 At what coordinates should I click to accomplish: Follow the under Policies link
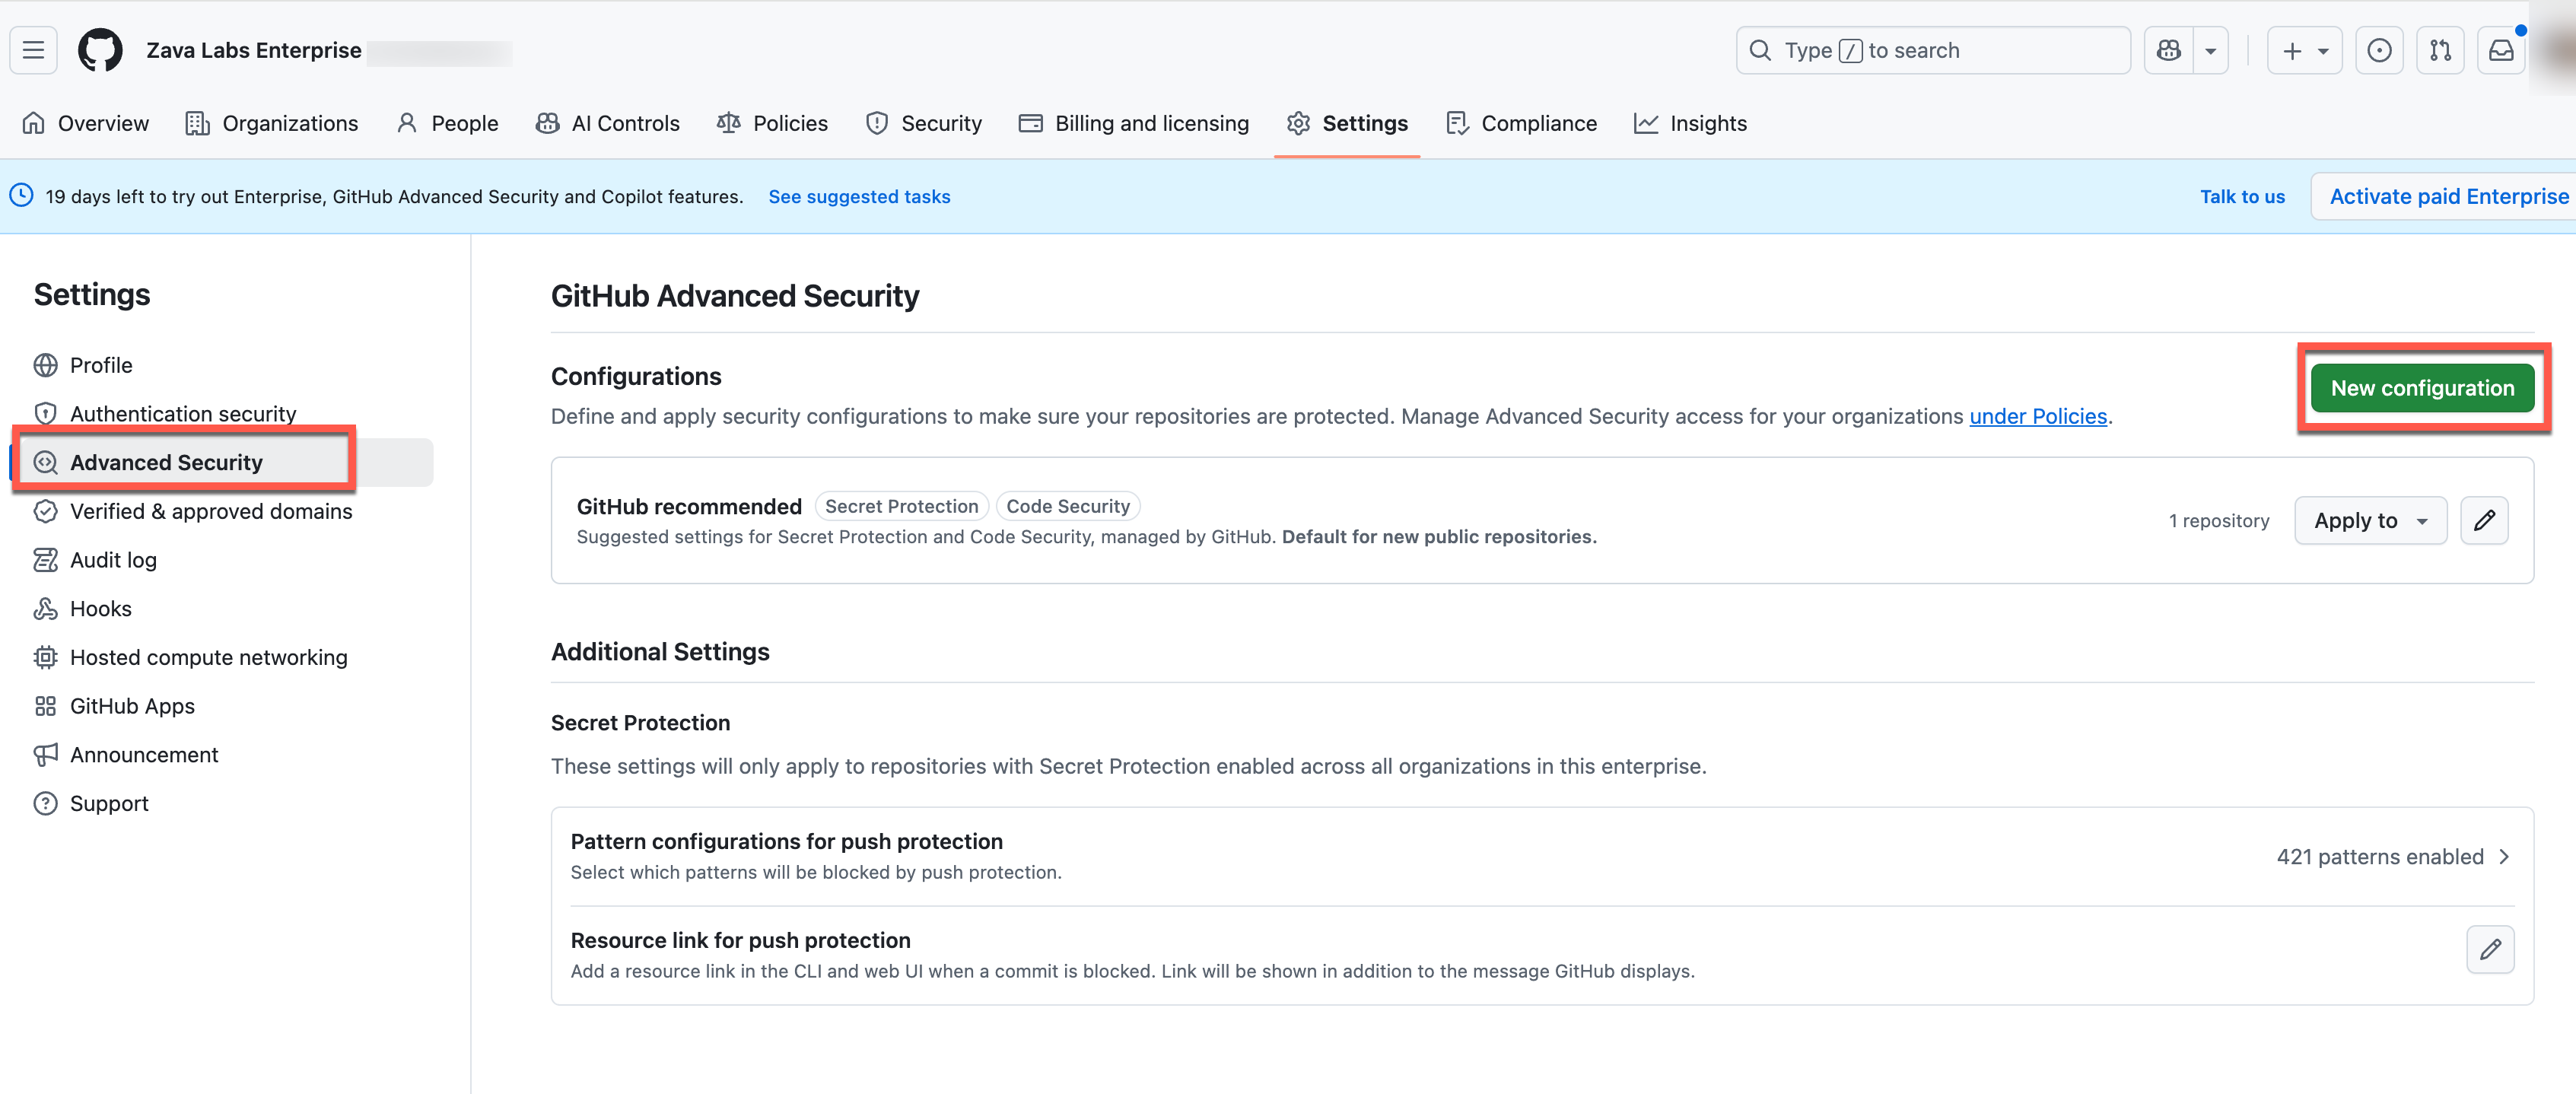pyautogui.click(x=2037, y=416)
